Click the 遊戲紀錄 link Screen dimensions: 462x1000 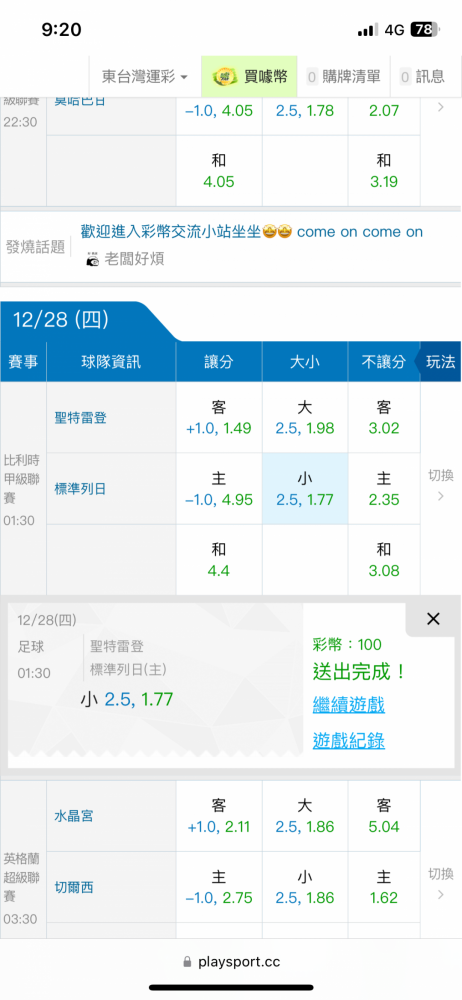pyautogui.click(x=348, y=740)
